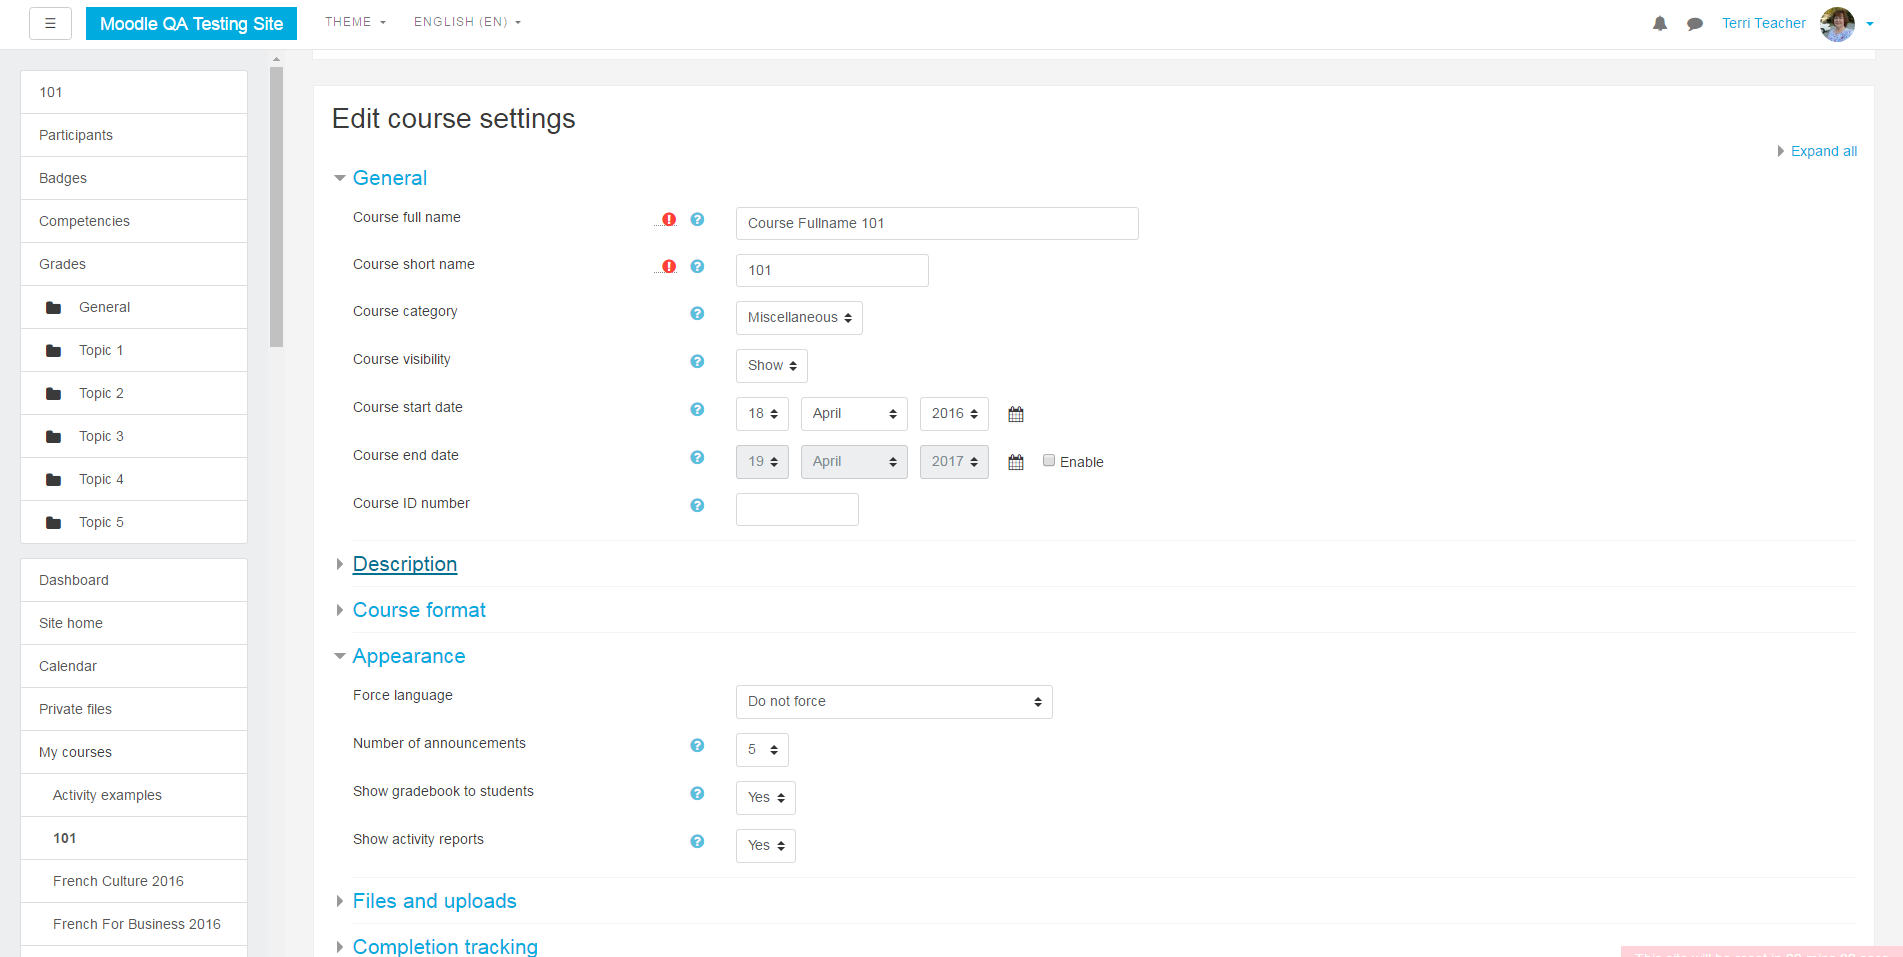Open Site home
1903x957 pixels.
coord(134,623)
